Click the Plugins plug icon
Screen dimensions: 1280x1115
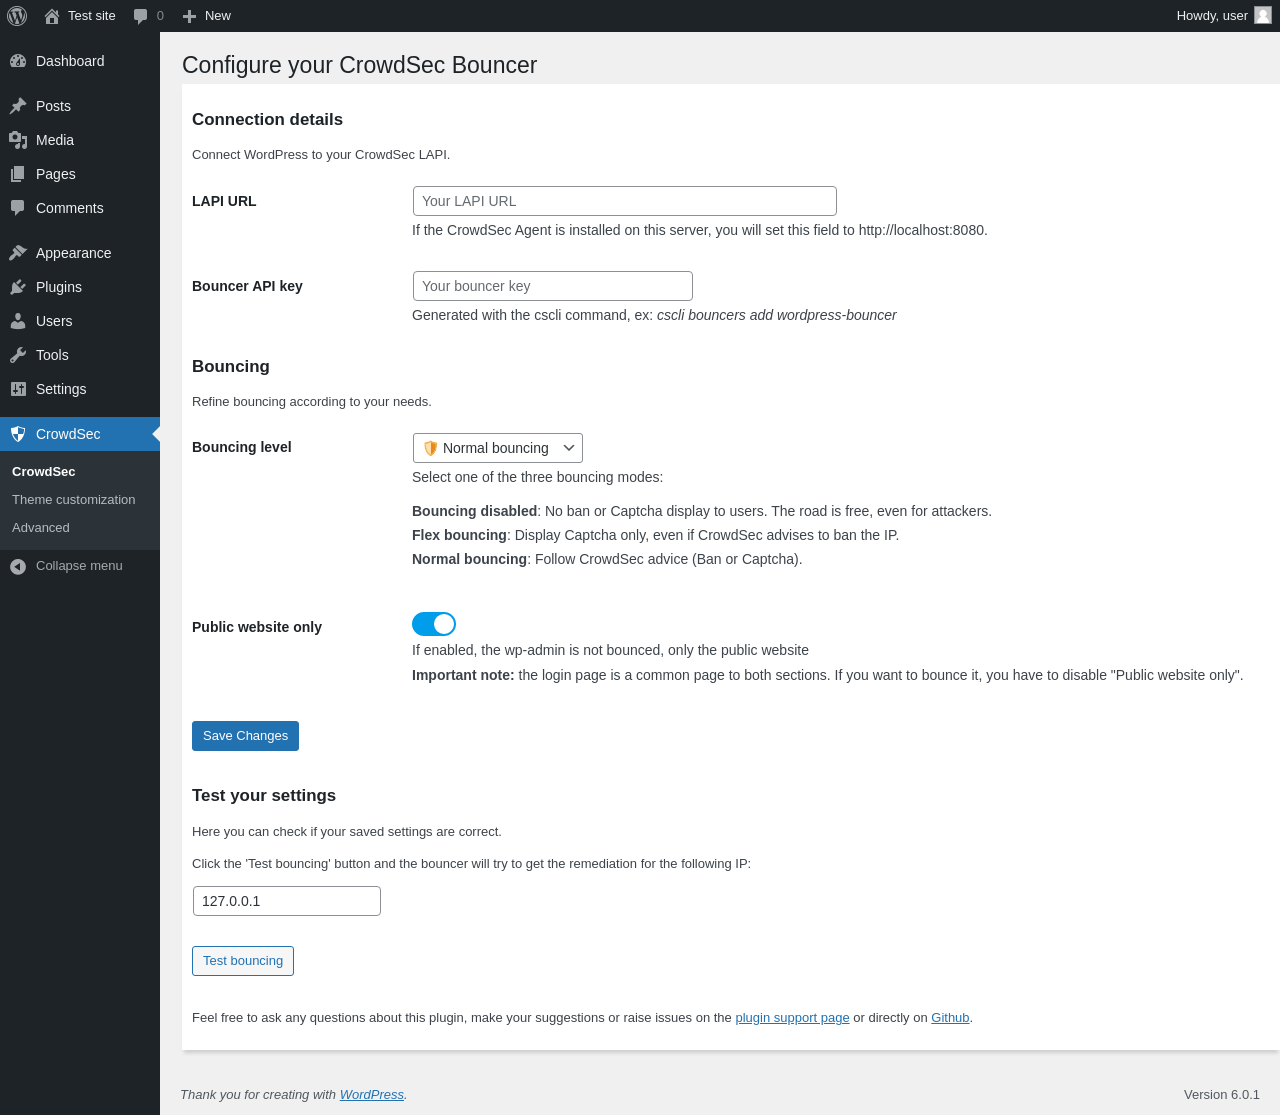pos(18,287)
